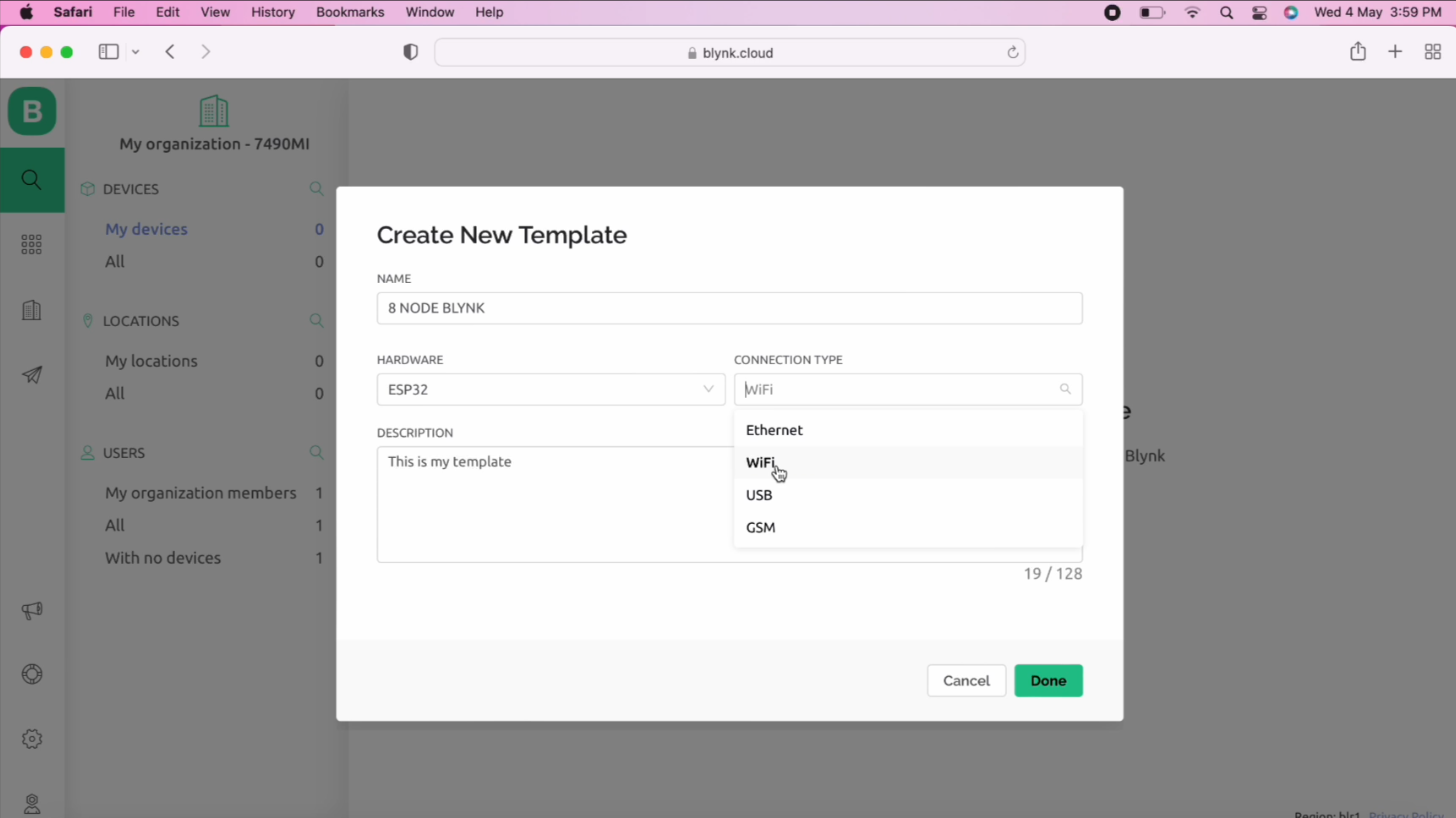Show Safari tab overview icon
Image resolution: width=1456 pixels, height=818 pixels.
coord(1432,52)
